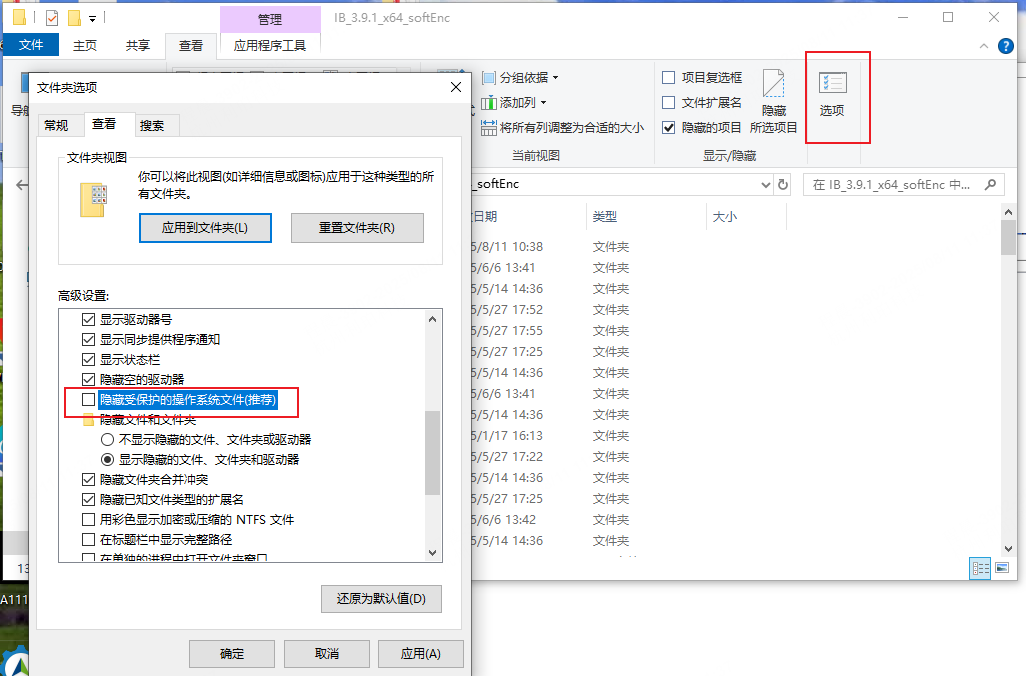Image resolution: width=1026 pixels, height=676 pixels.
Task: Click the quick access properties checkmark icon
Action: (x=52, y=17)
